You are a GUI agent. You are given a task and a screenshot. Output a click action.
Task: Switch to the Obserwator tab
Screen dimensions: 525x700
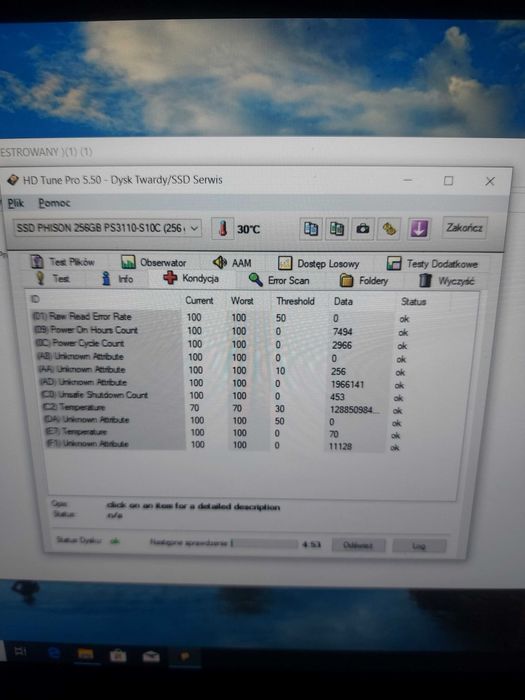click(154, 262)
